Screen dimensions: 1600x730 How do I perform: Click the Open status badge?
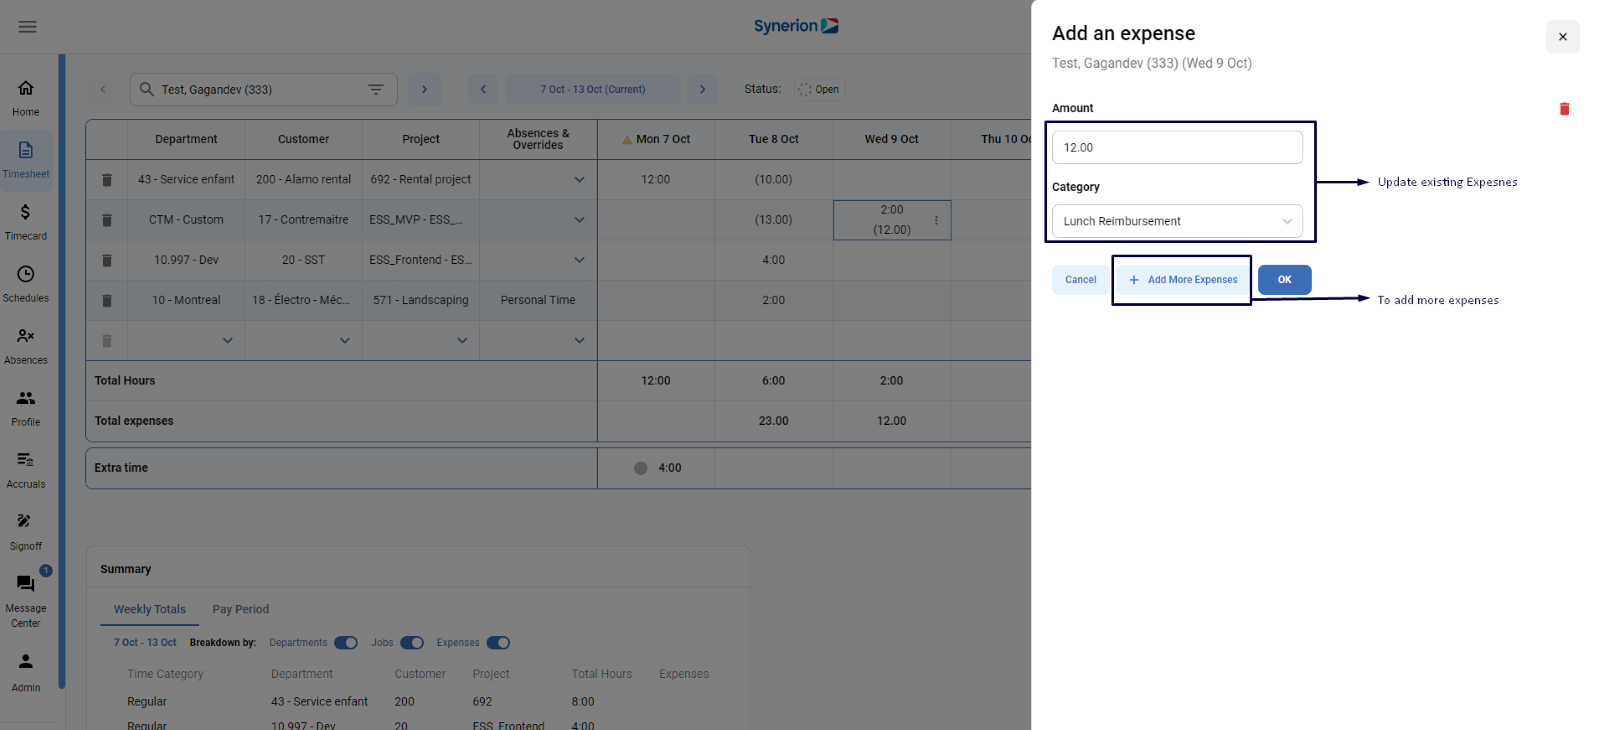(819, 89)
